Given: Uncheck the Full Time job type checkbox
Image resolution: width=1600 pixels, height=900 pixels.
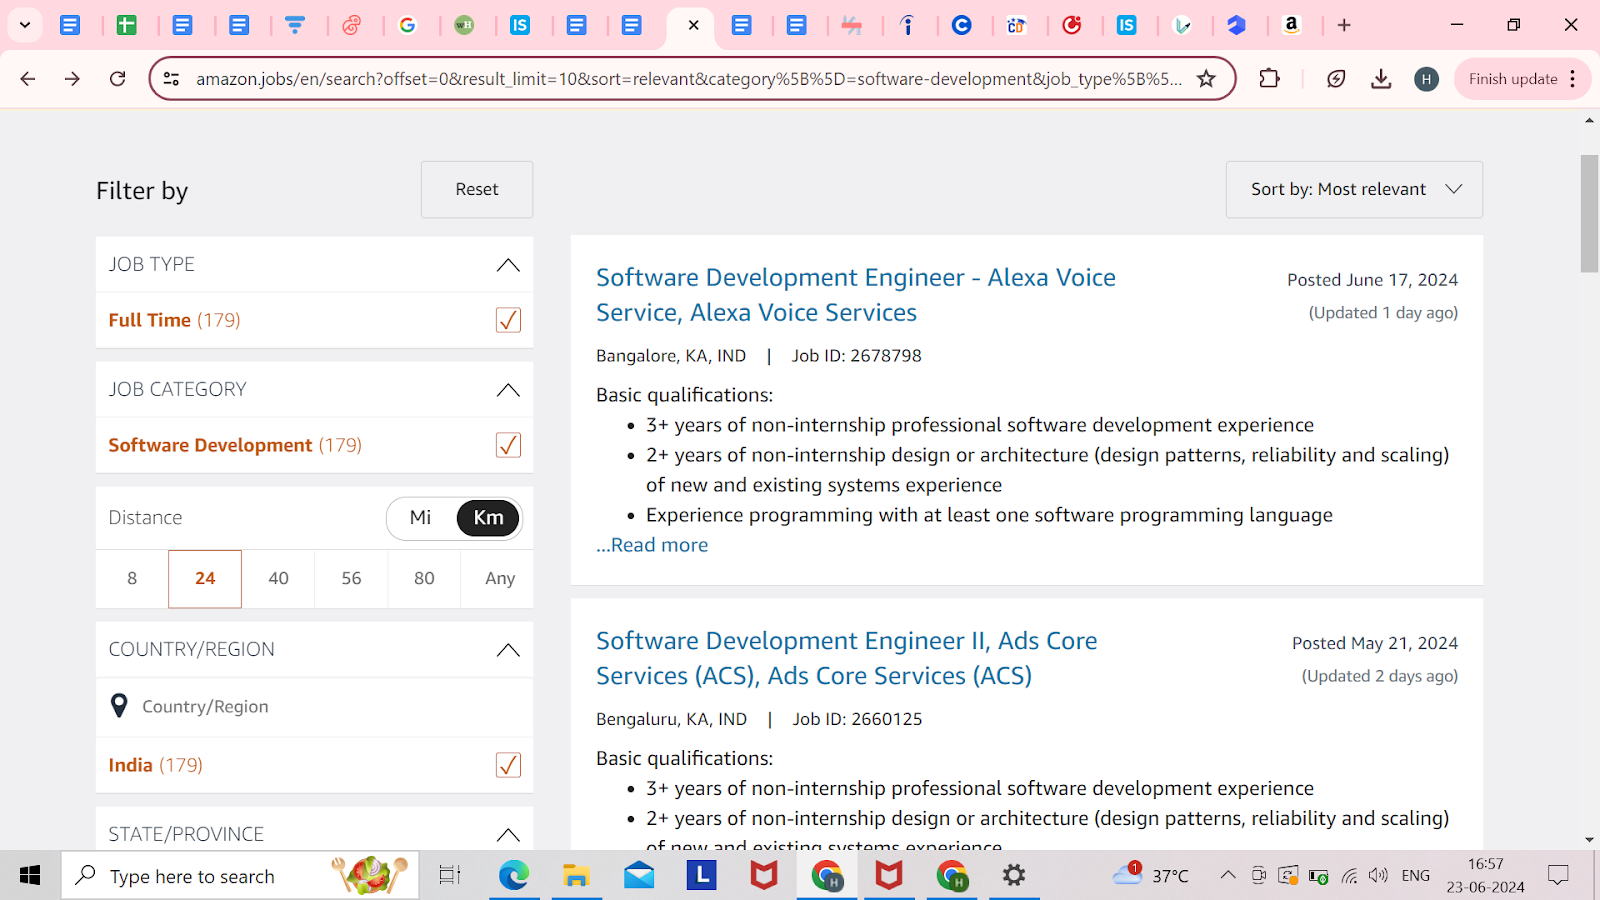Looking at the screenshot, I should pyautogui.click(x=508, y=320).
